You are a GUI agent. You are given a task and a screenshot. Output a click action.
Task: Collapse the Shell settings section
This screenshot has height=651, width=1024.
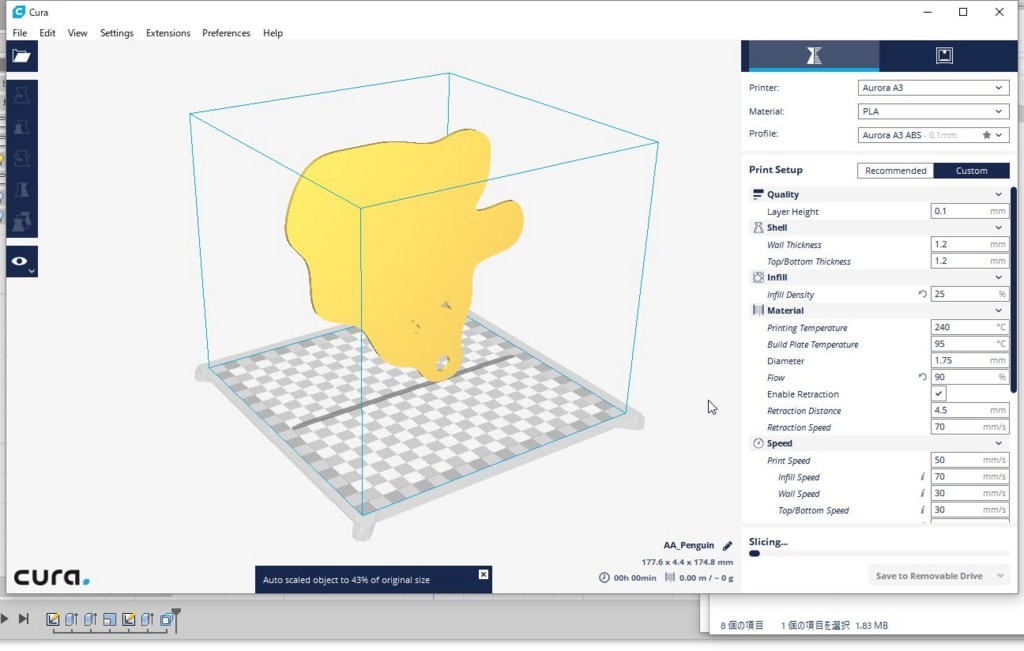999,228
